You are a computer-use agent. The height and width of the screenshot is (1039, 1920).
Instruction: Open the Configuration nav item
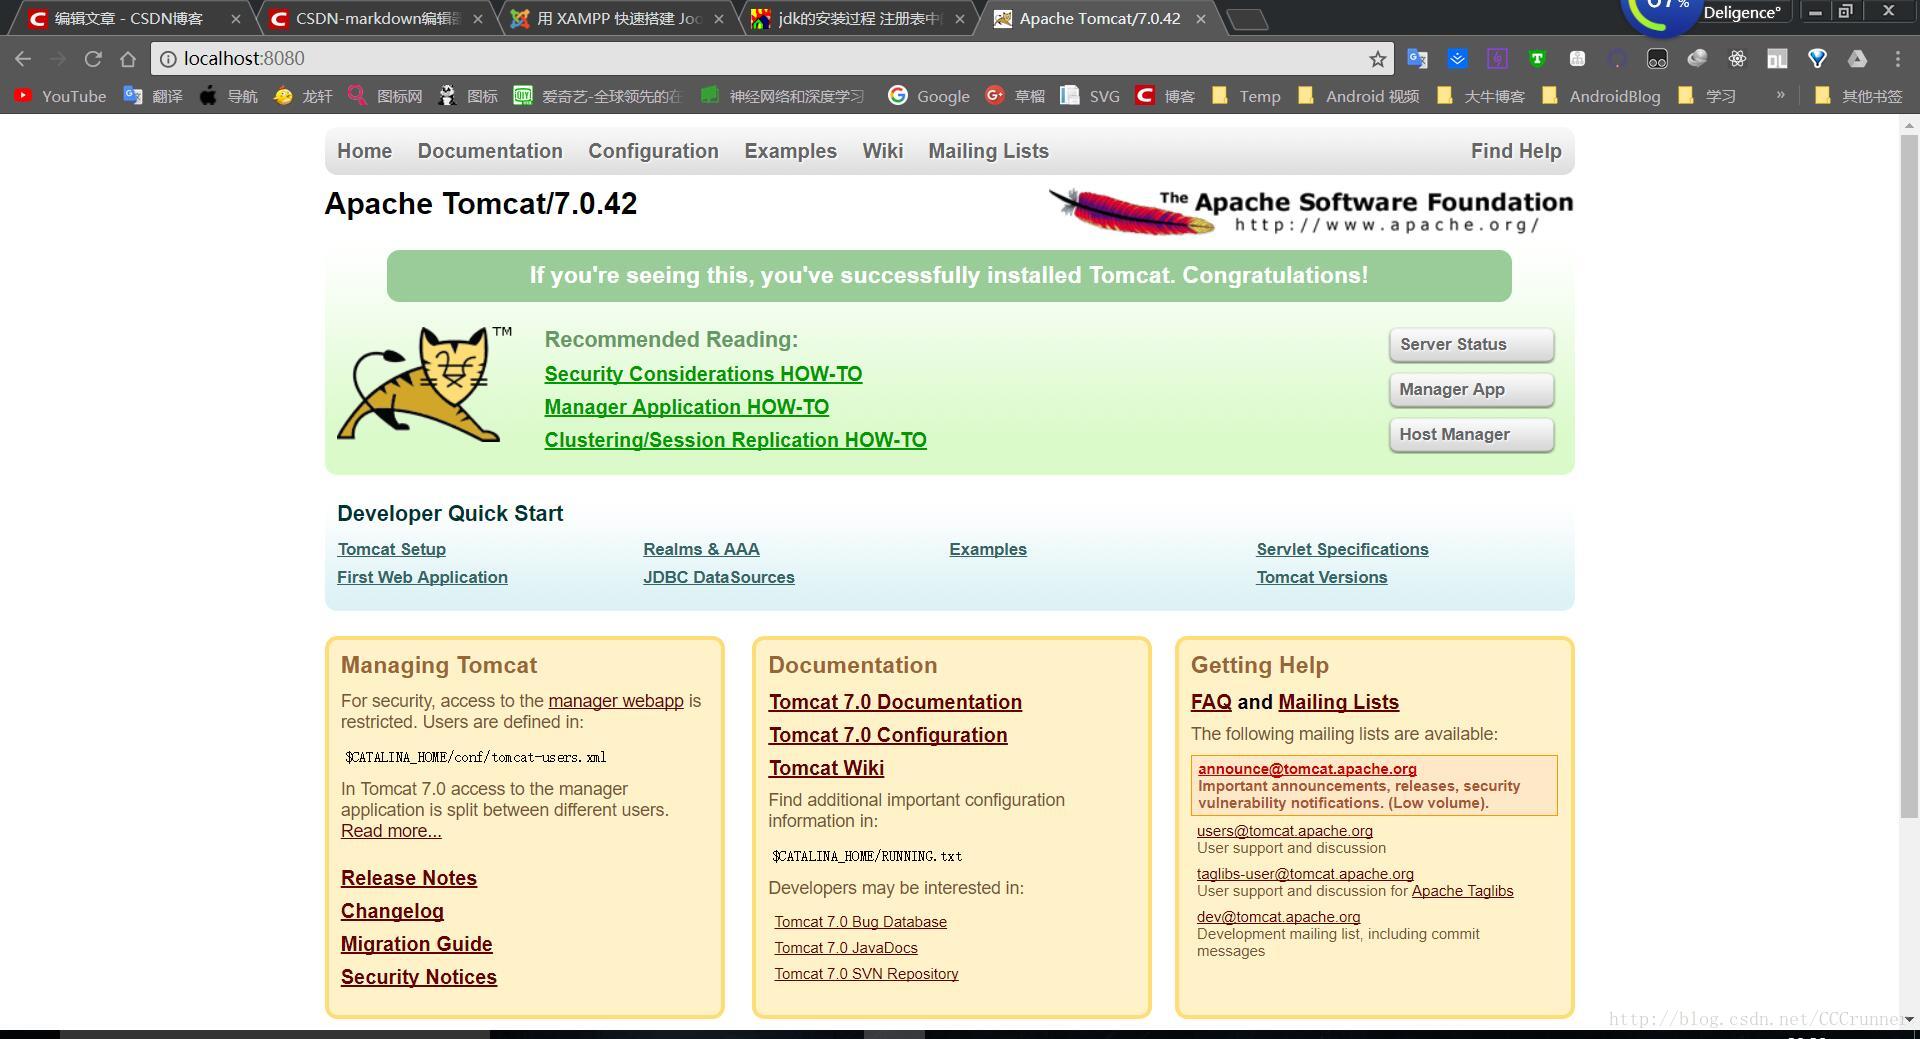tap(653, 151)
